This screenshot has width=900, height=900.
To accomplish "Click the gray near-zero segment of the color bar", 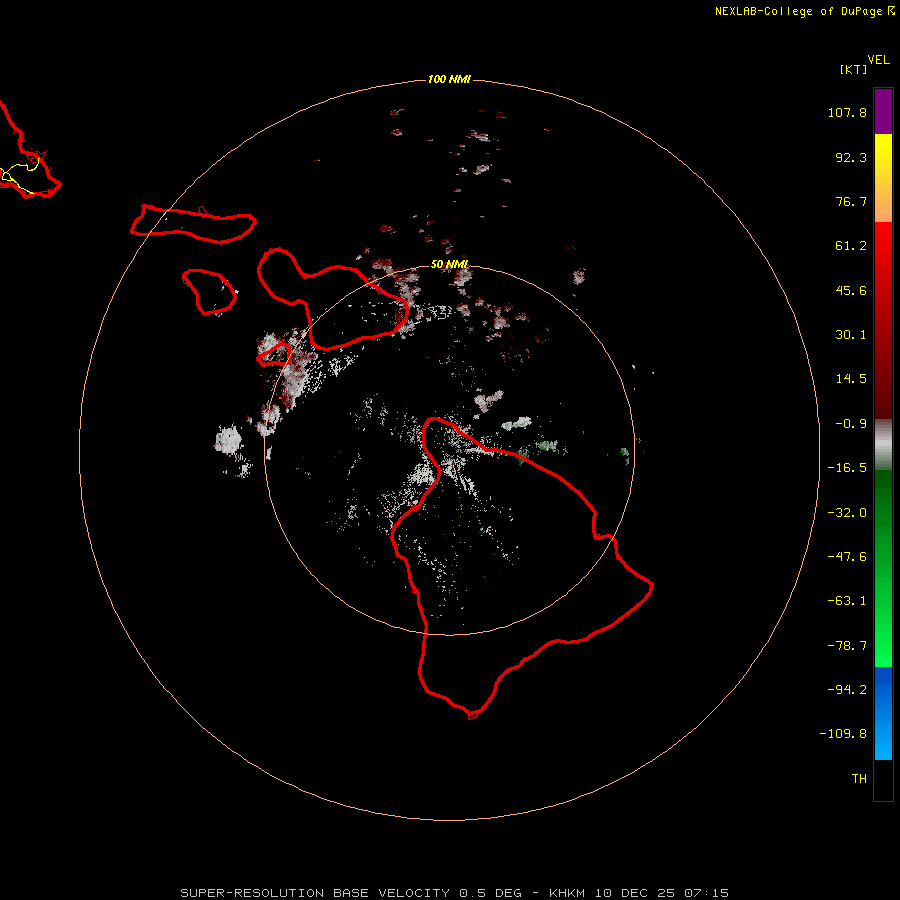I will [x=883, y=445].
